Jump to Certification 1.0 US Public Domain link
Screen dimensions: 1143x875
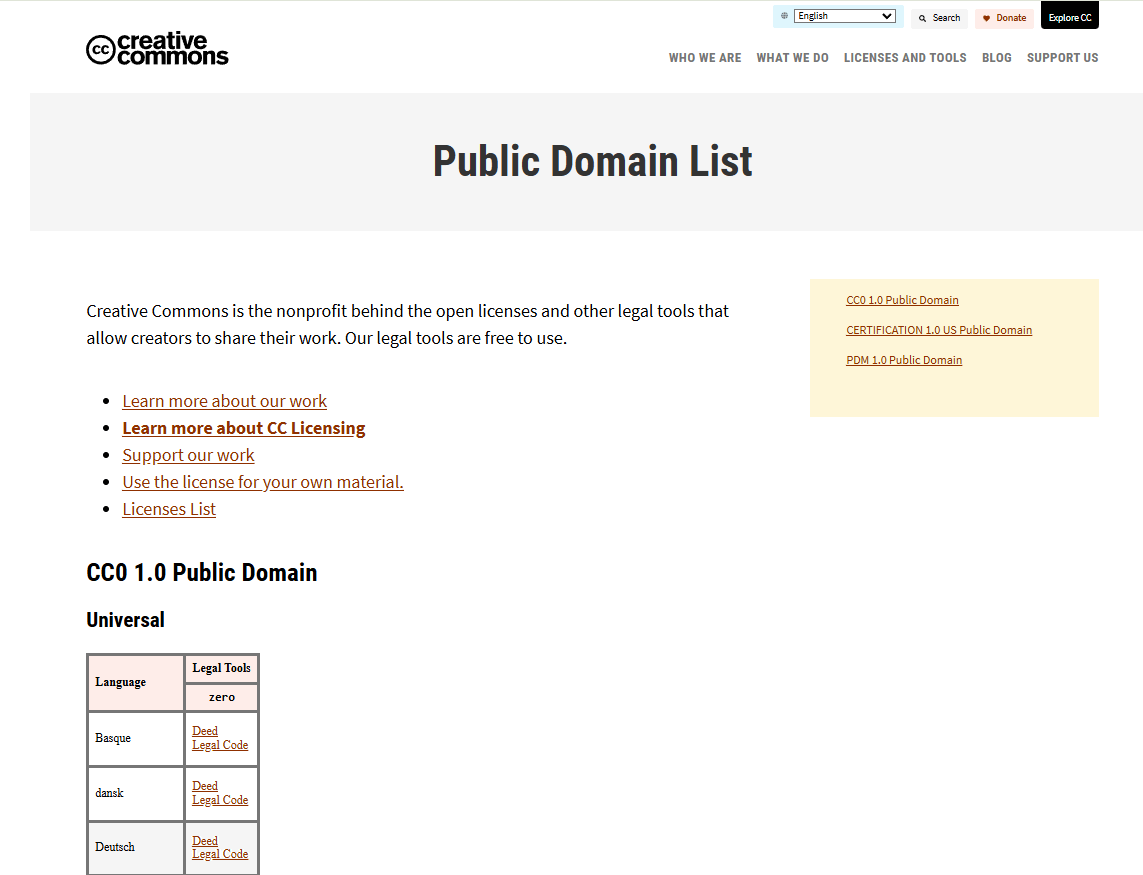939,330
